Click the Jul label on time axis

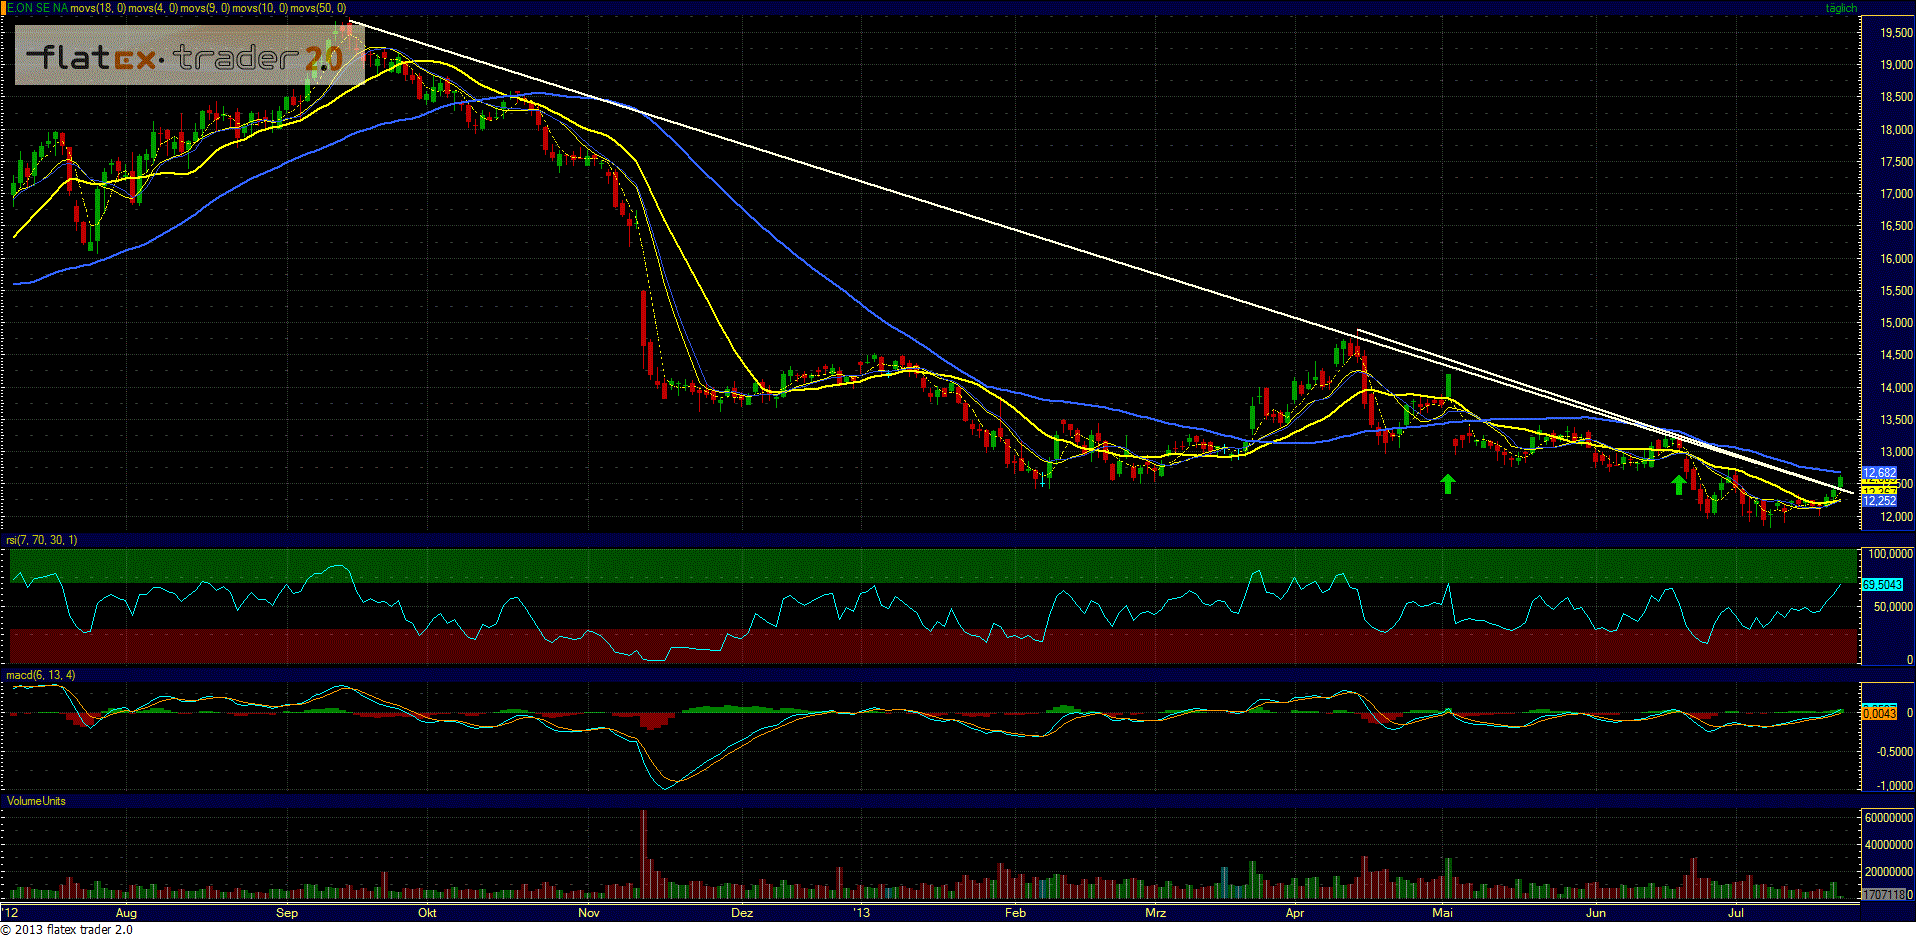tap(1736, 913)
